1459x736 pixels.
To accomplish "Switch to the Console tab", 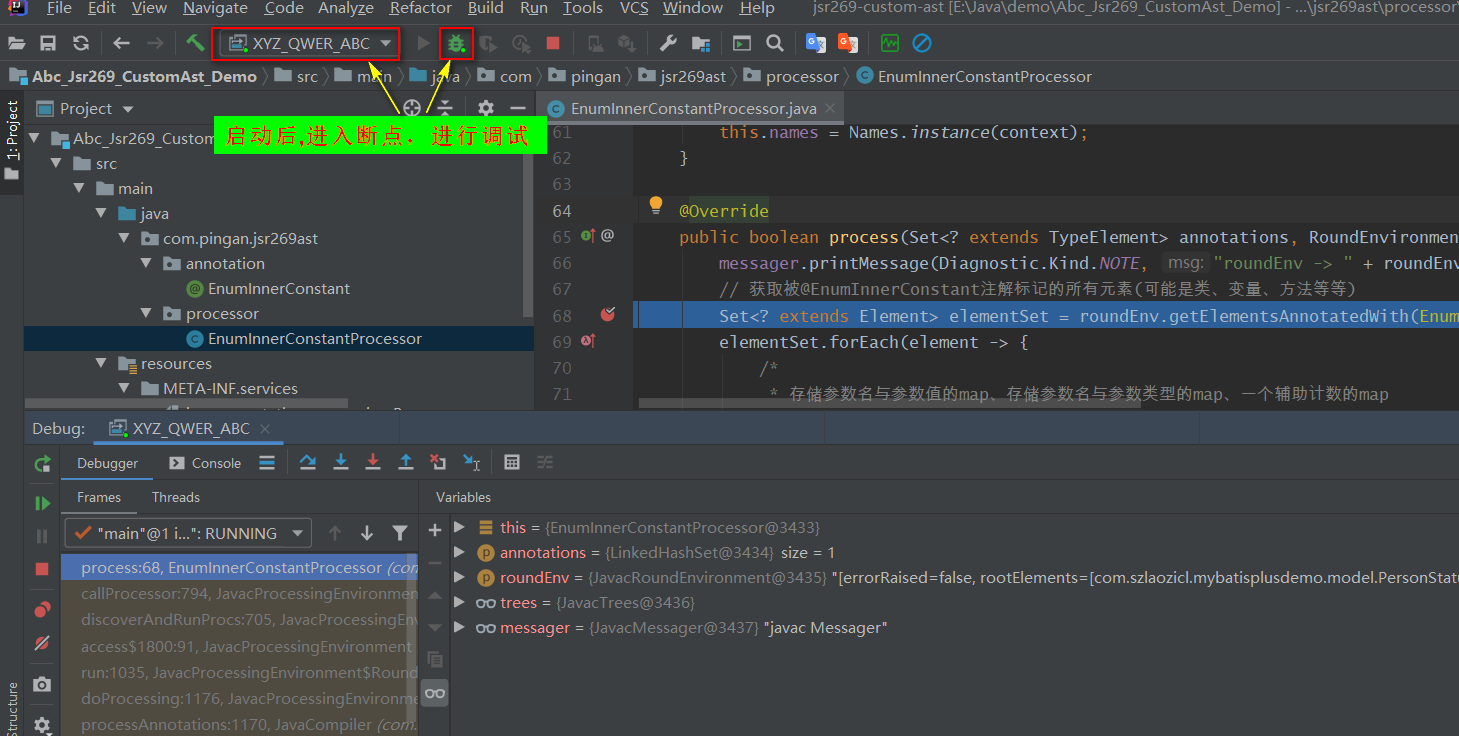I will coord(205,463).
